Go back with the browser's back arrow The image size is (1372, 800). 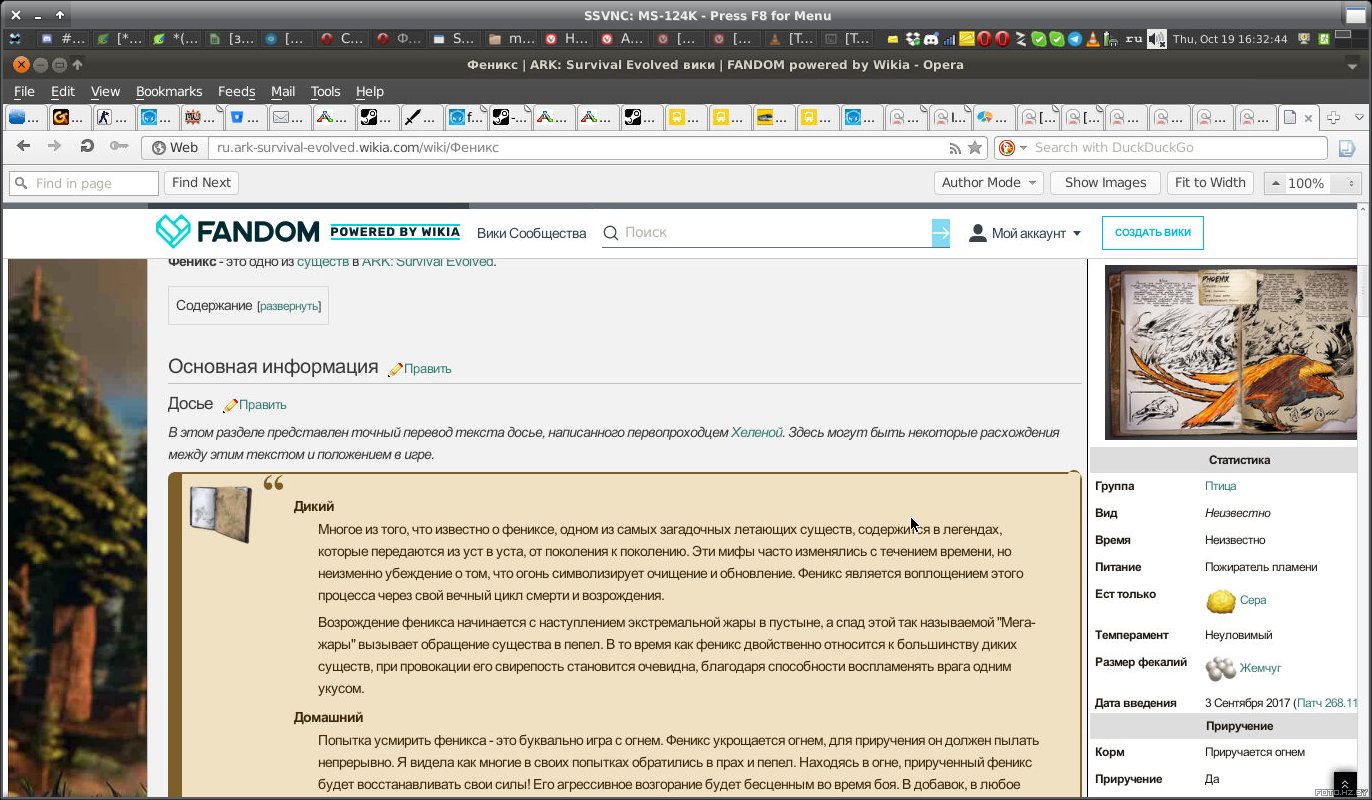coord(23,147)
